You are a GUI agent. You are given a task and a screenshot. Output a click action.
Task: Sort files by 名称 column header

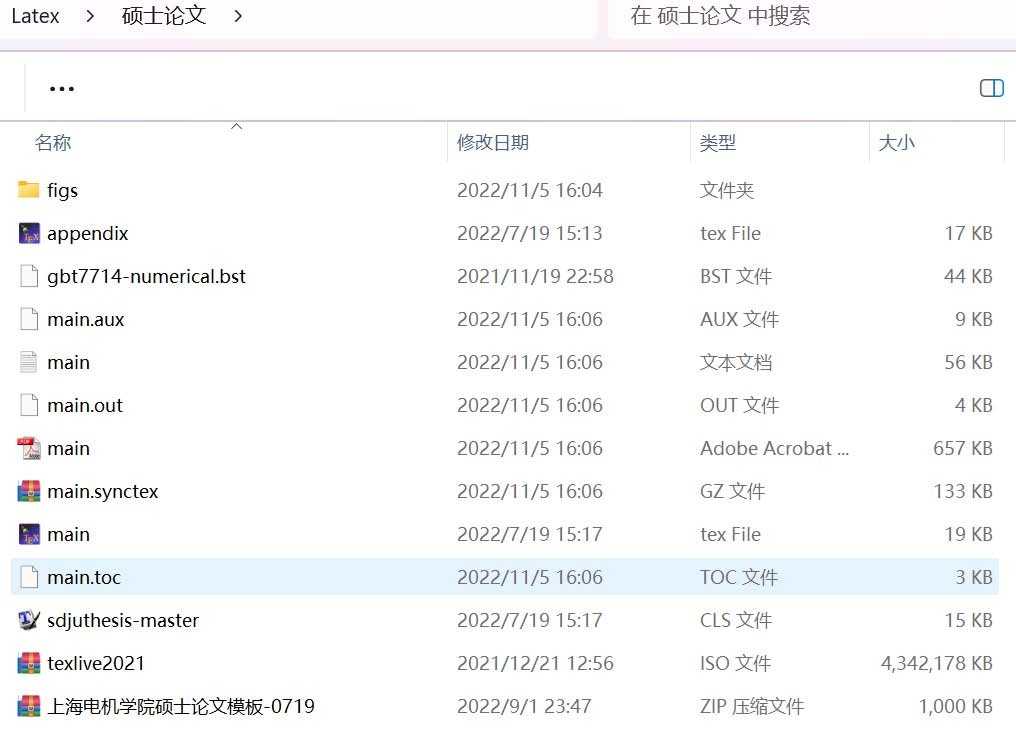(x=53, y=143)
